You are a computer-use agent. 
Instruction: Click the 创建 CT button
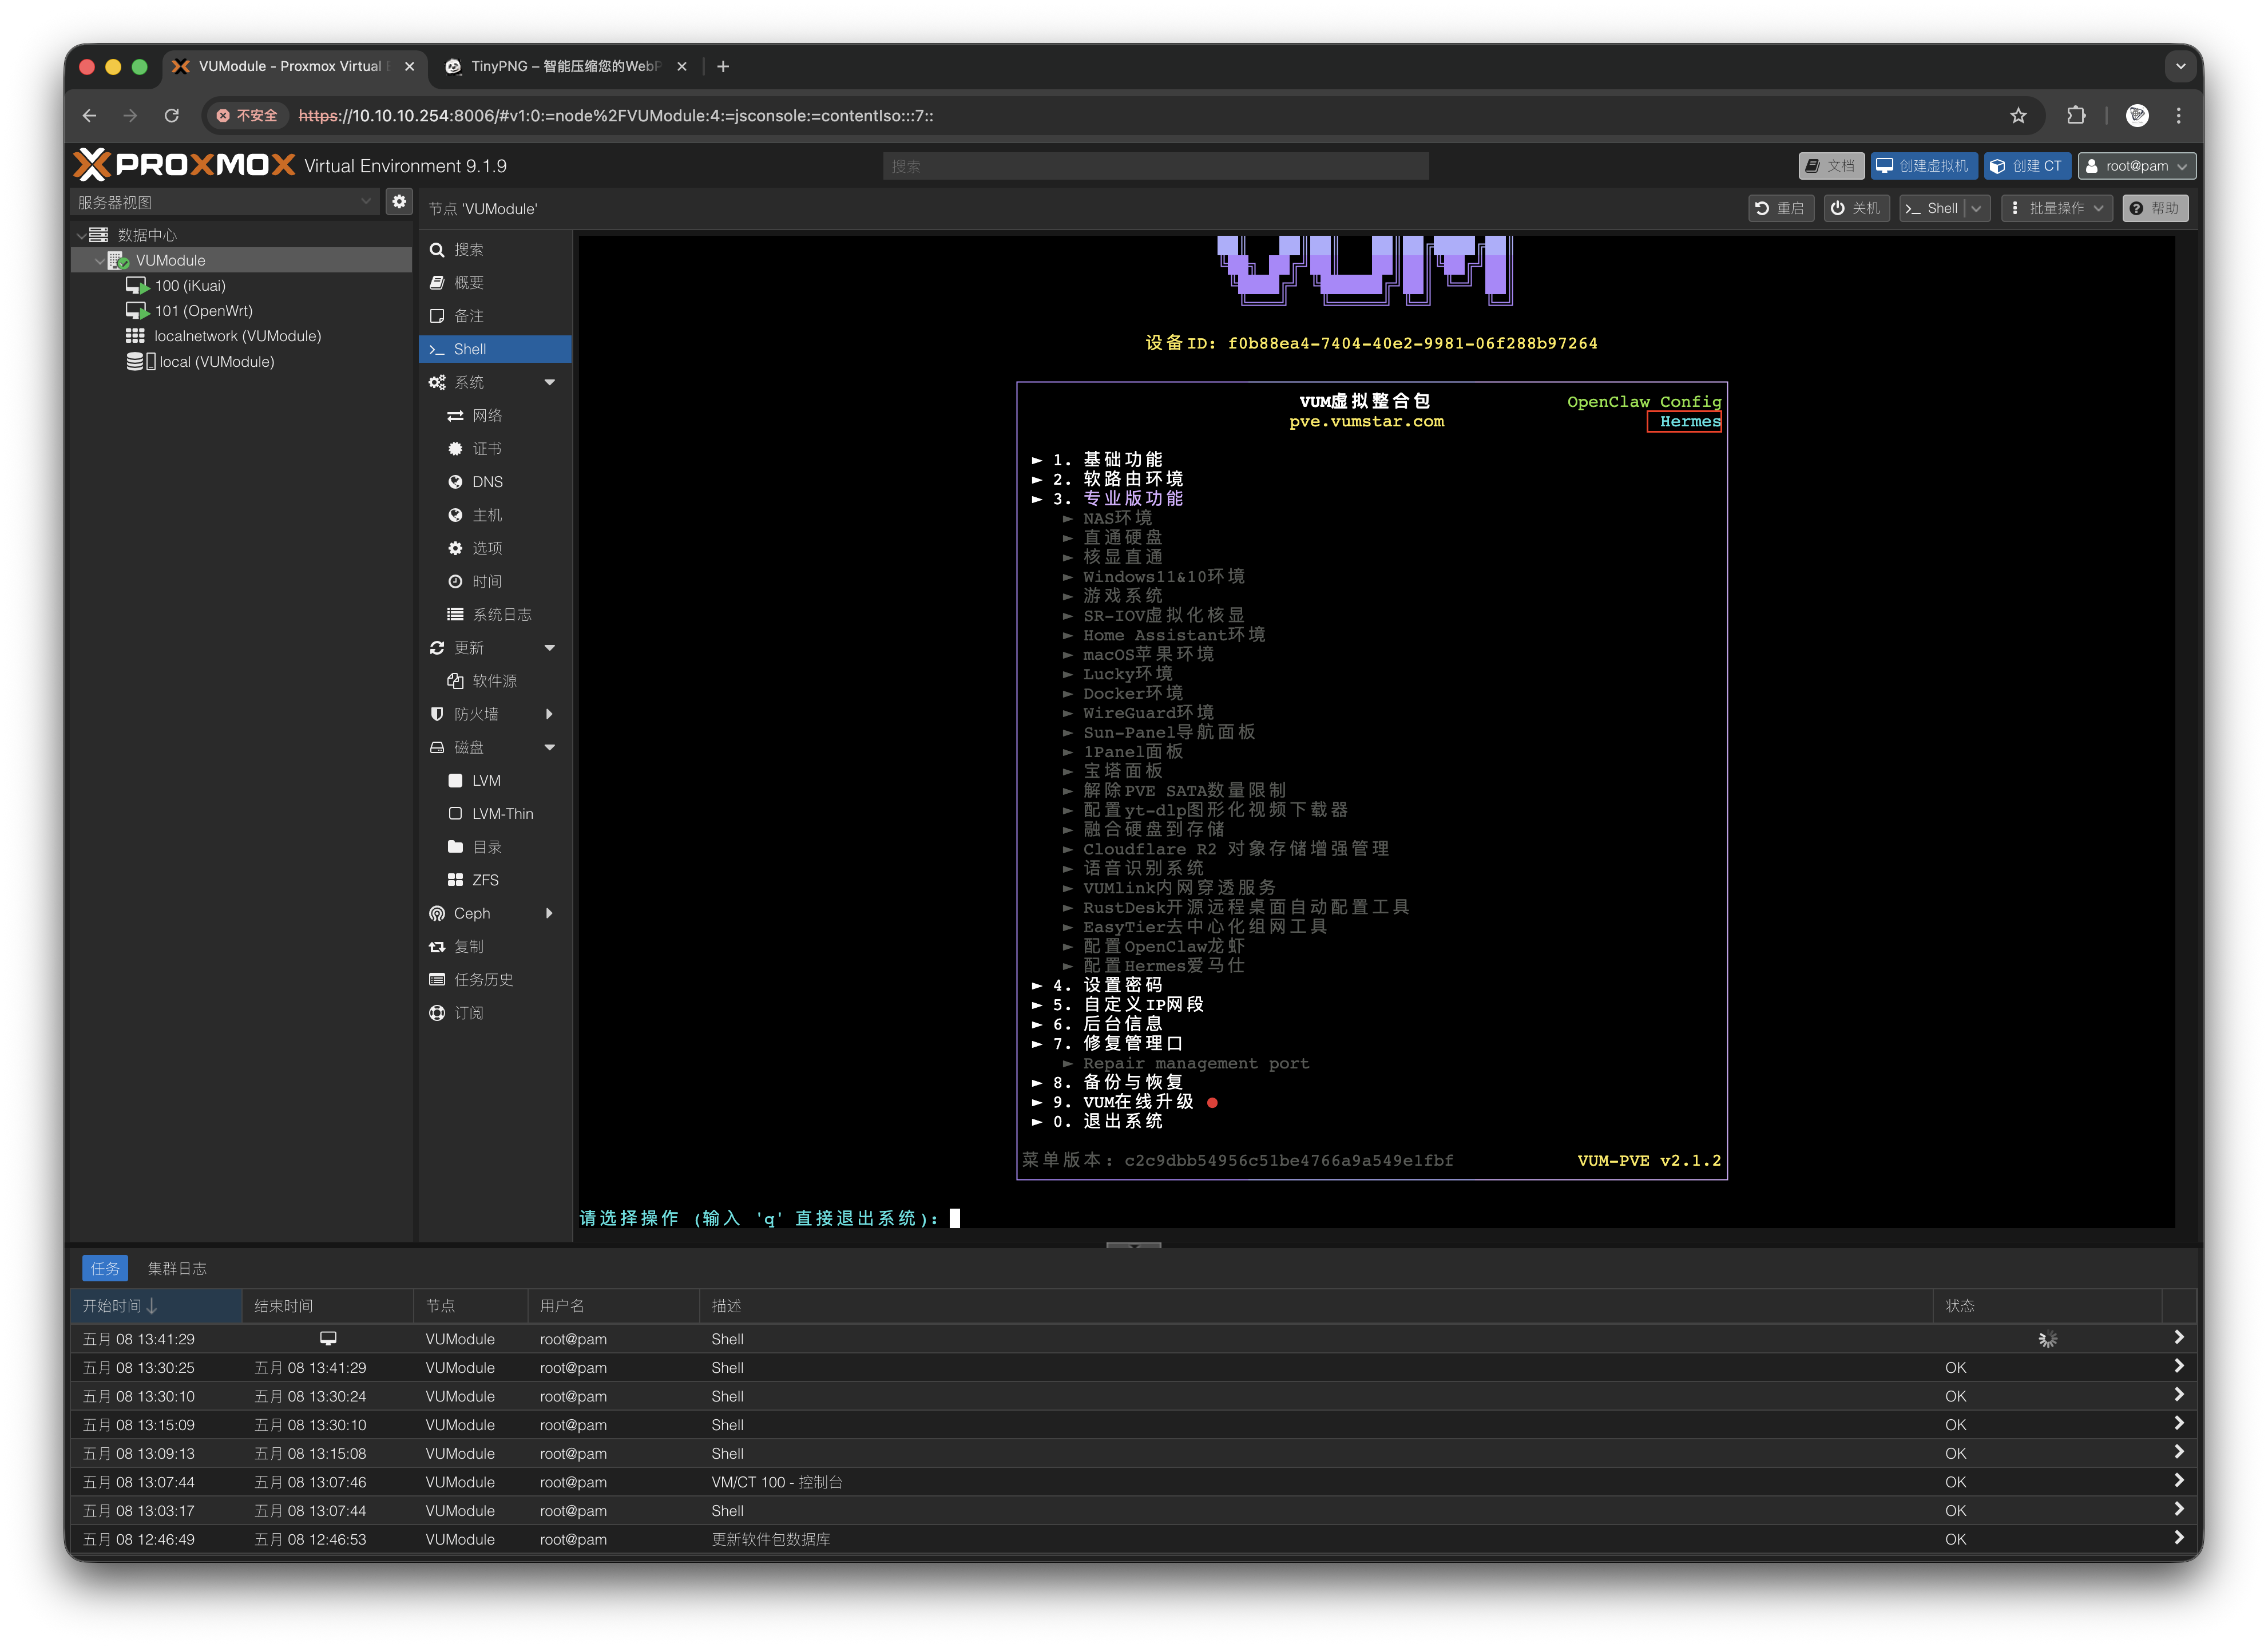tap(2027, 166)
